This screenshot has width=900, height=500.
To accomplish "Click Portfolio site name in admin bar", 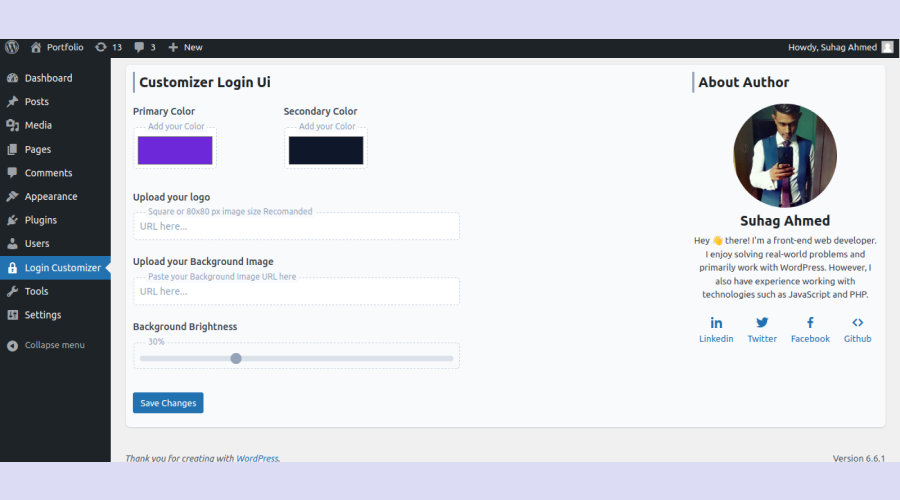I will pyautogui.click(x=65, y=47).
